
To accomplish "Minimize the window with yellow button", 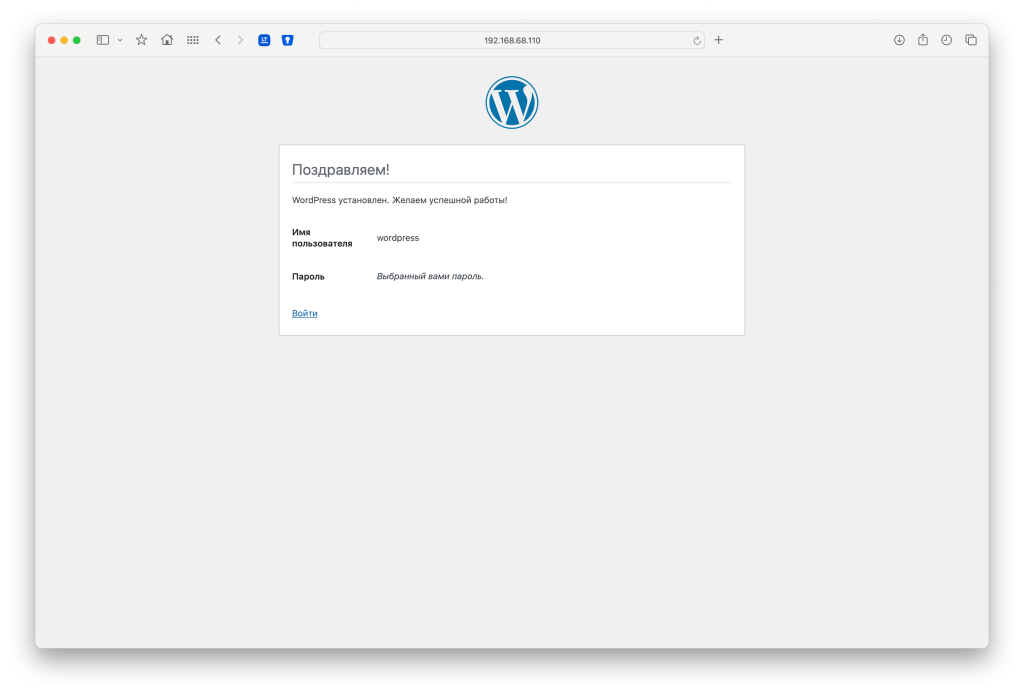I will [64, 40].
